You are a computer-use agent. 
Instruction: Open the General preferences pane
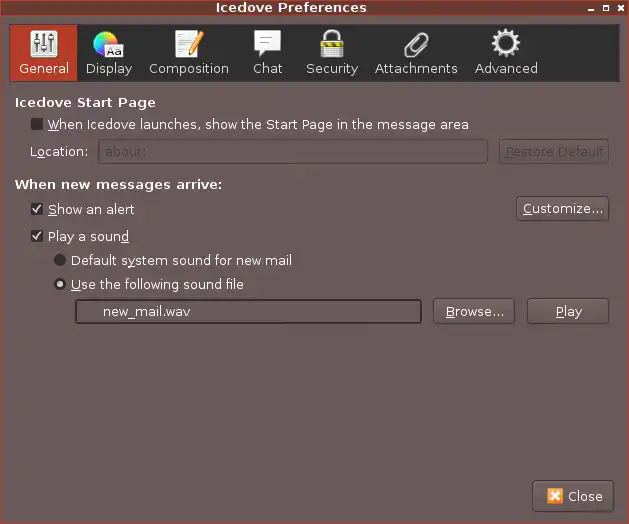point(43,53)
